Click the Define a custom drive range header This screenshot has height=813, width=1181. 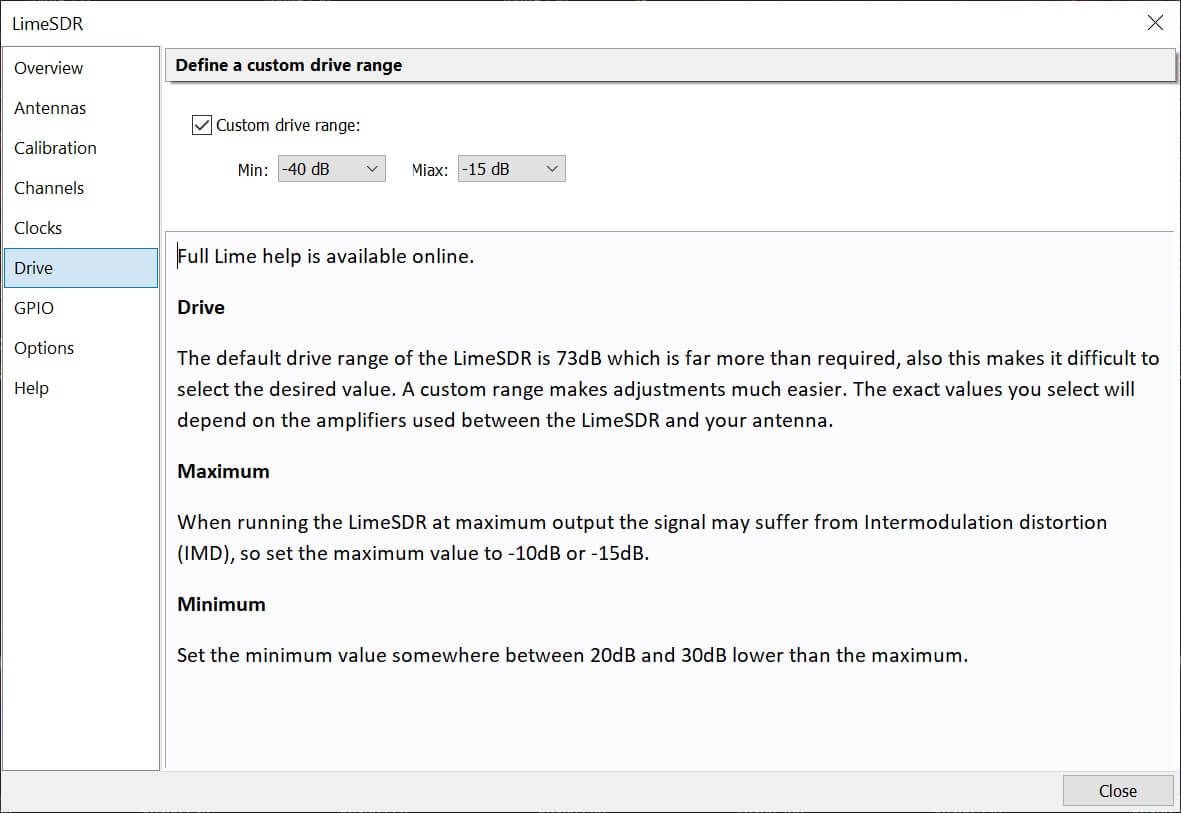(289, 64)
